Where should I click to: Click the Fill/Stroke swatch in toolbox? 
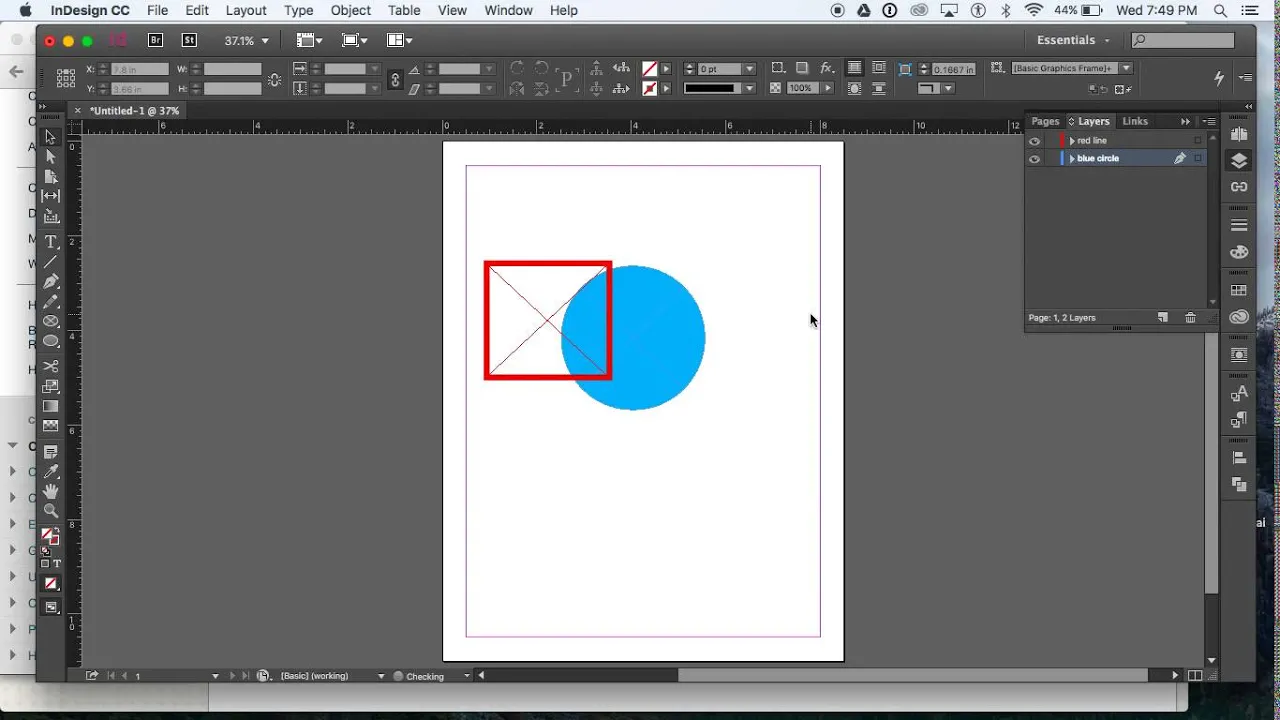click(49, 537)
